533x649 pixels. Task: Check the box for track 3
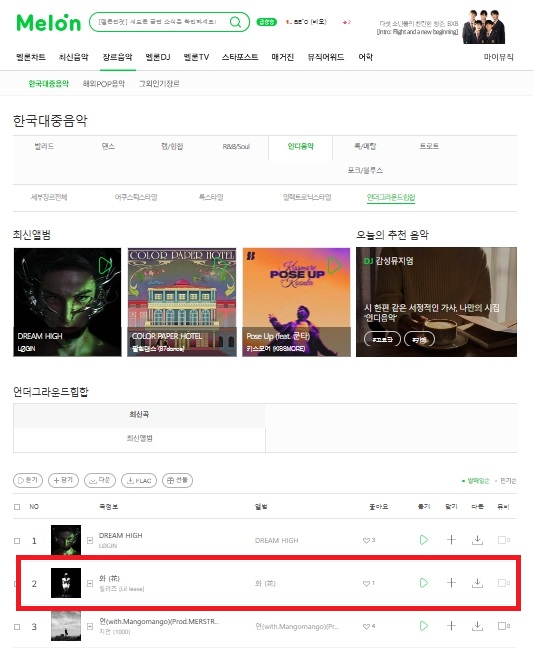click(17, 627)
